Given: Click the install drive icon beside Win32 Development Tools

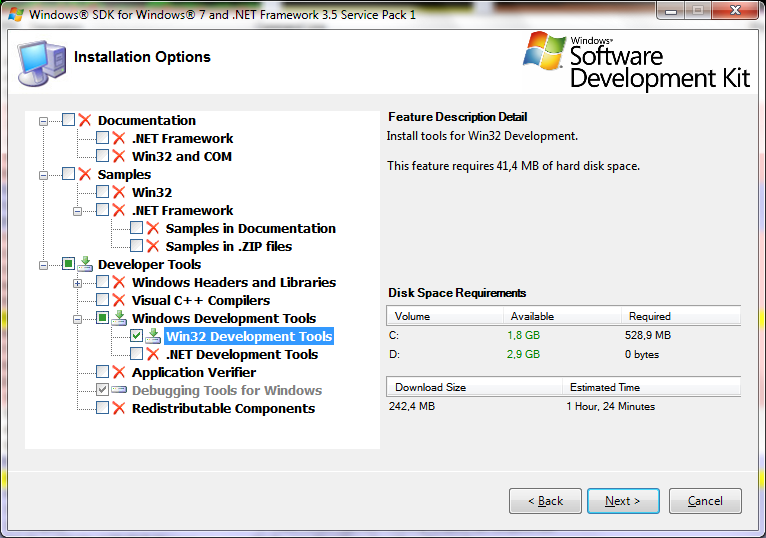Looking at the screenshot, I should click(x=153, y=336).
